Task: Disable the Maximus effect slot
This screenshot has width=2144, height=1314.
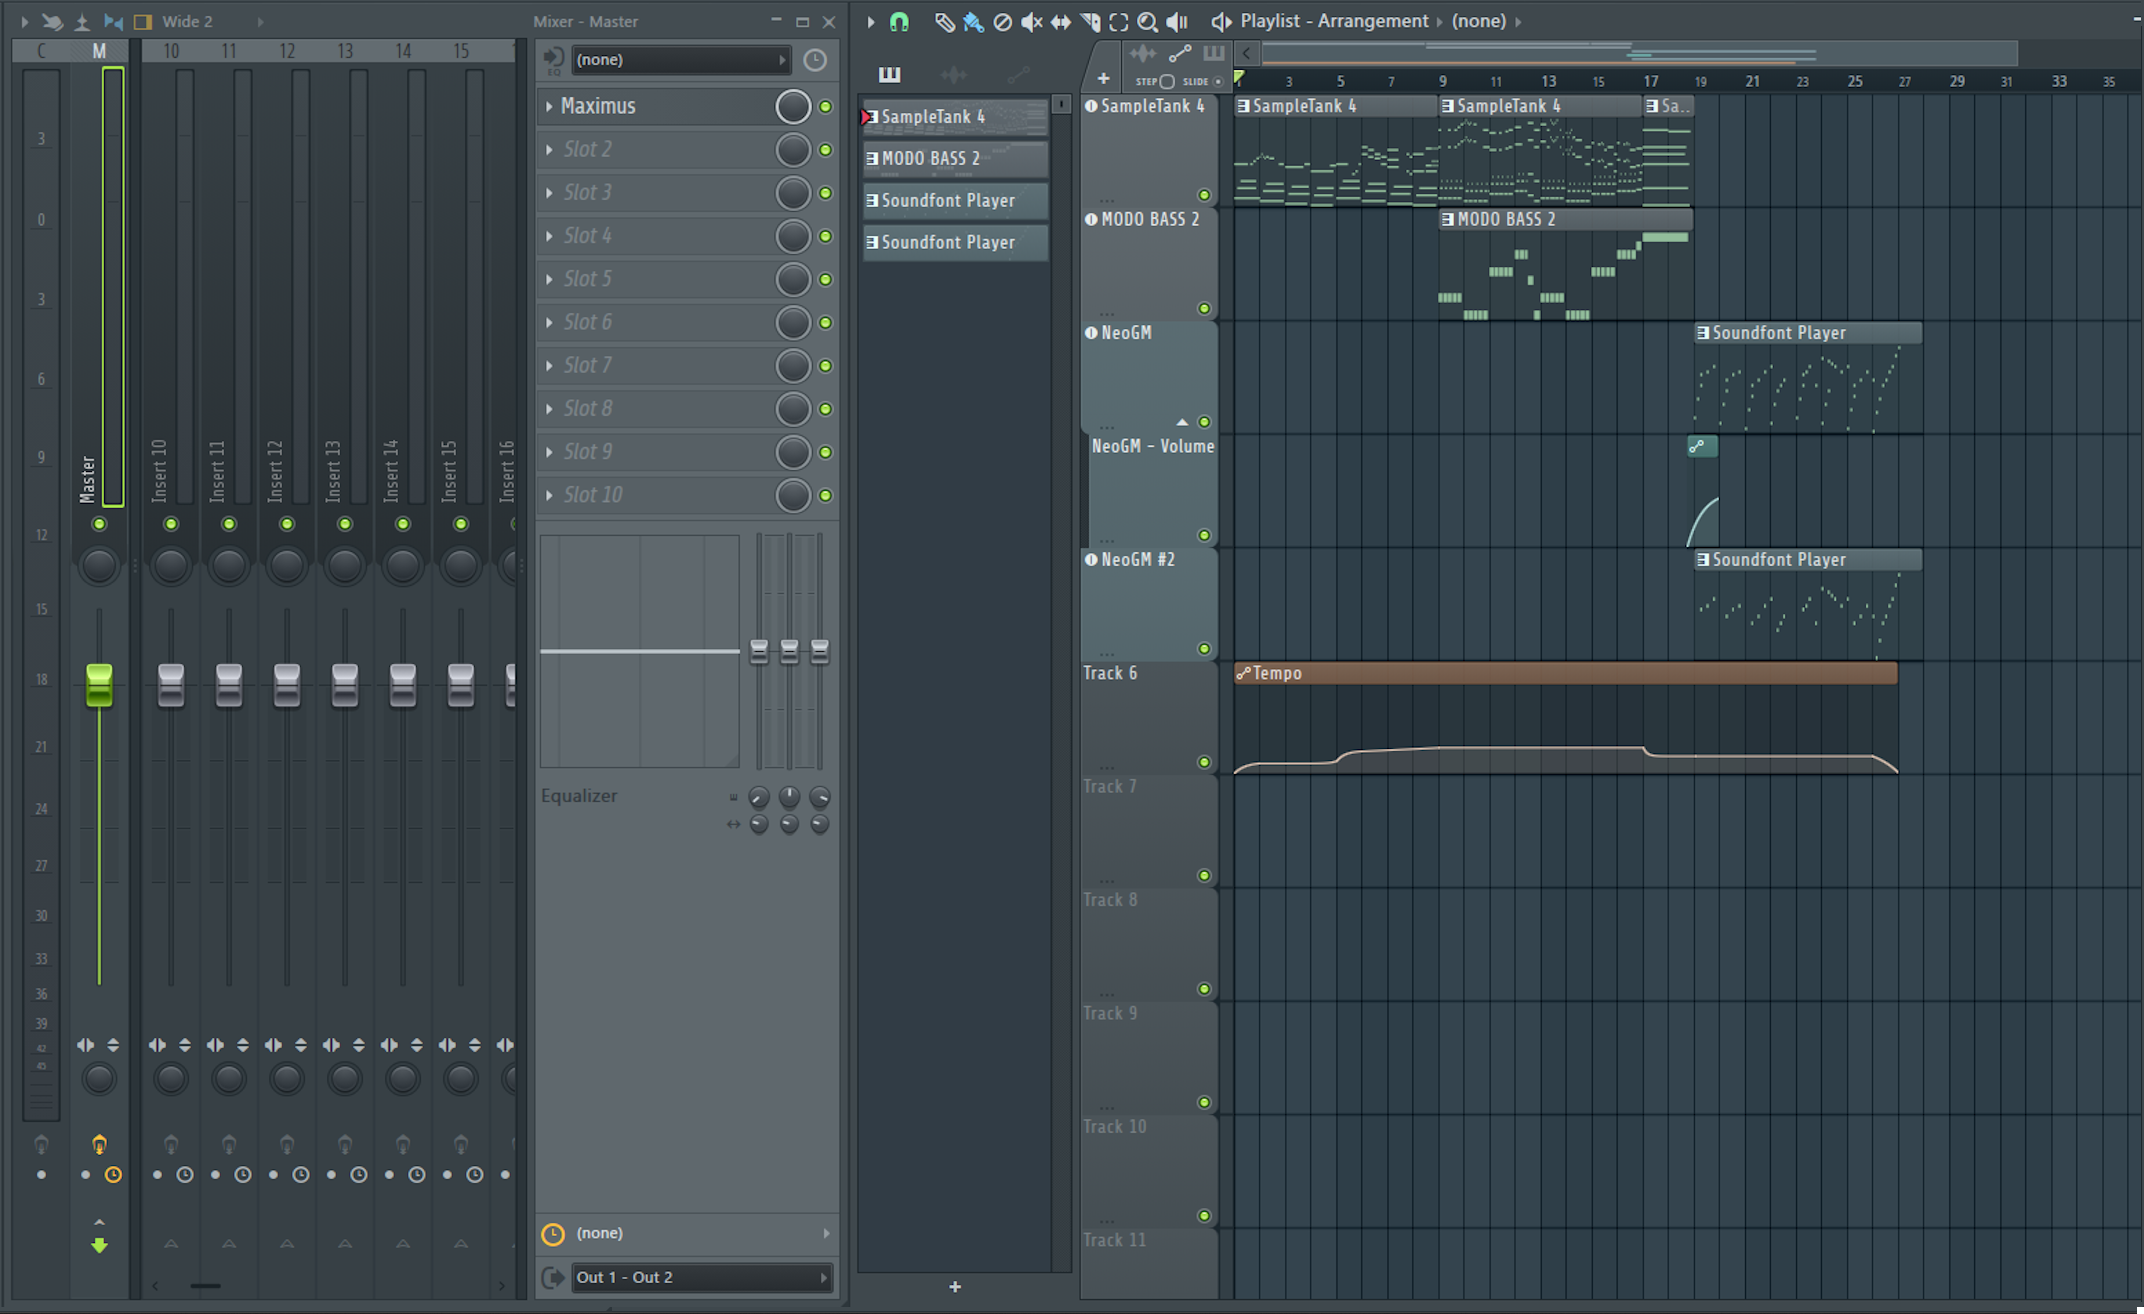Action: tap(826, 106)
